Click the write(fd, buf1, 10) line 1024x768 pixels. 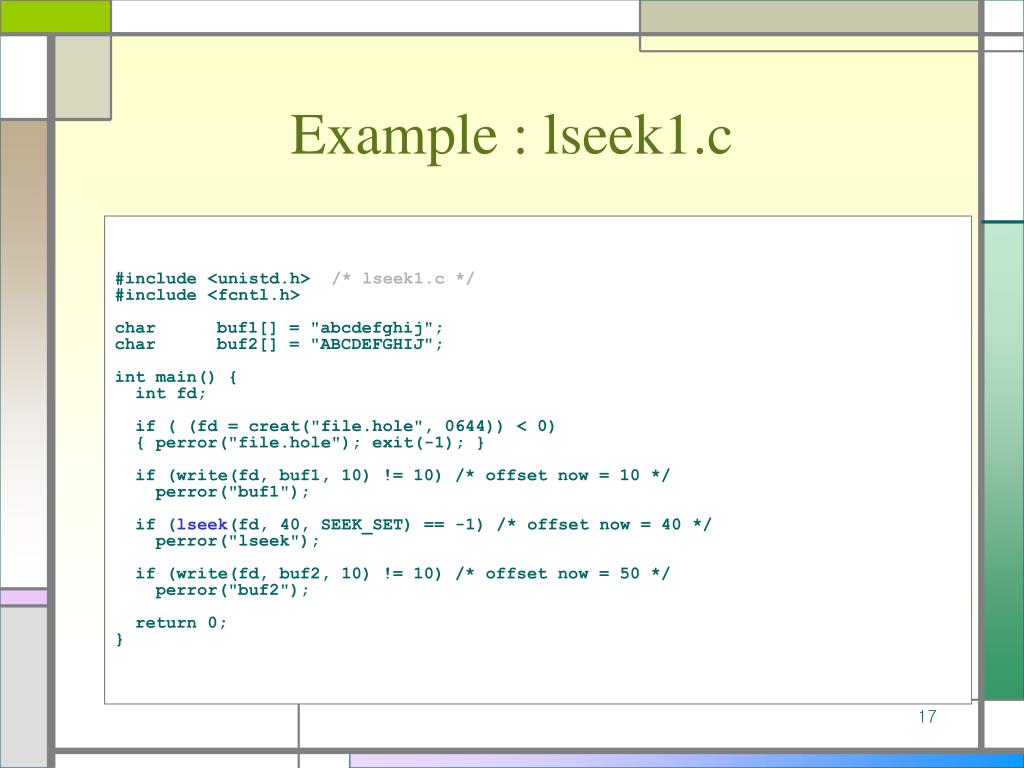402,475
